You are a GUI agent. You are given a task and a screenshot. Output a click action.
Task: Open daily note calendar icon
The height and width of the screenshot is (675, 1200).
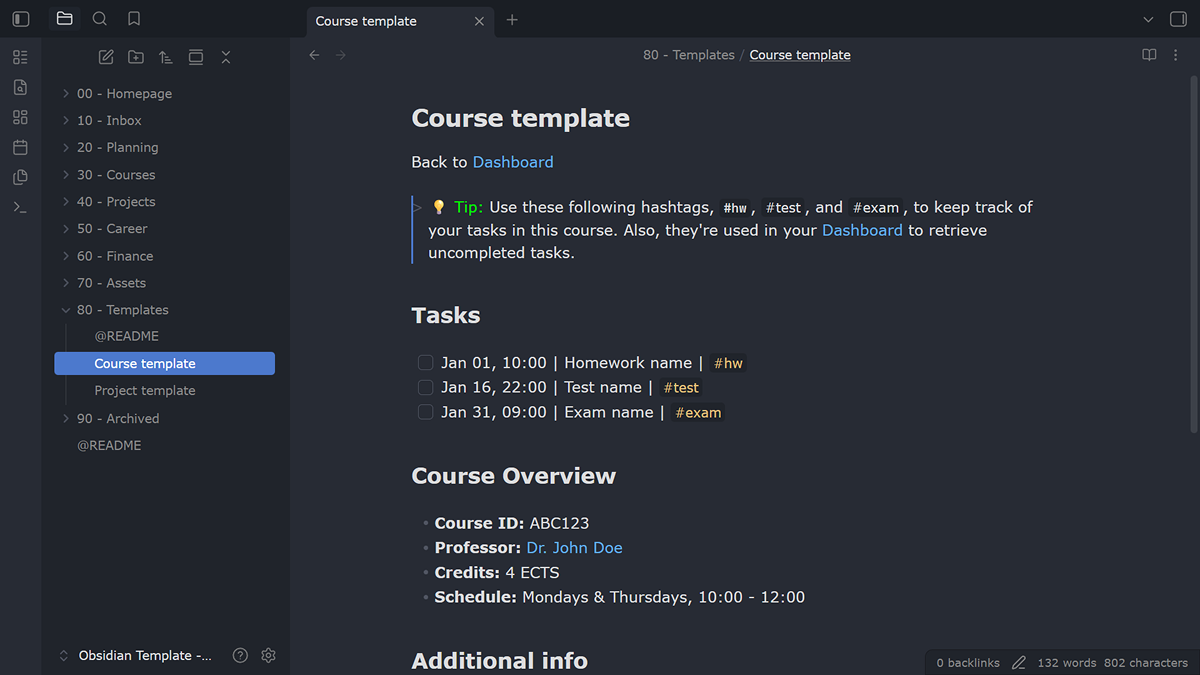click(21, 147)
